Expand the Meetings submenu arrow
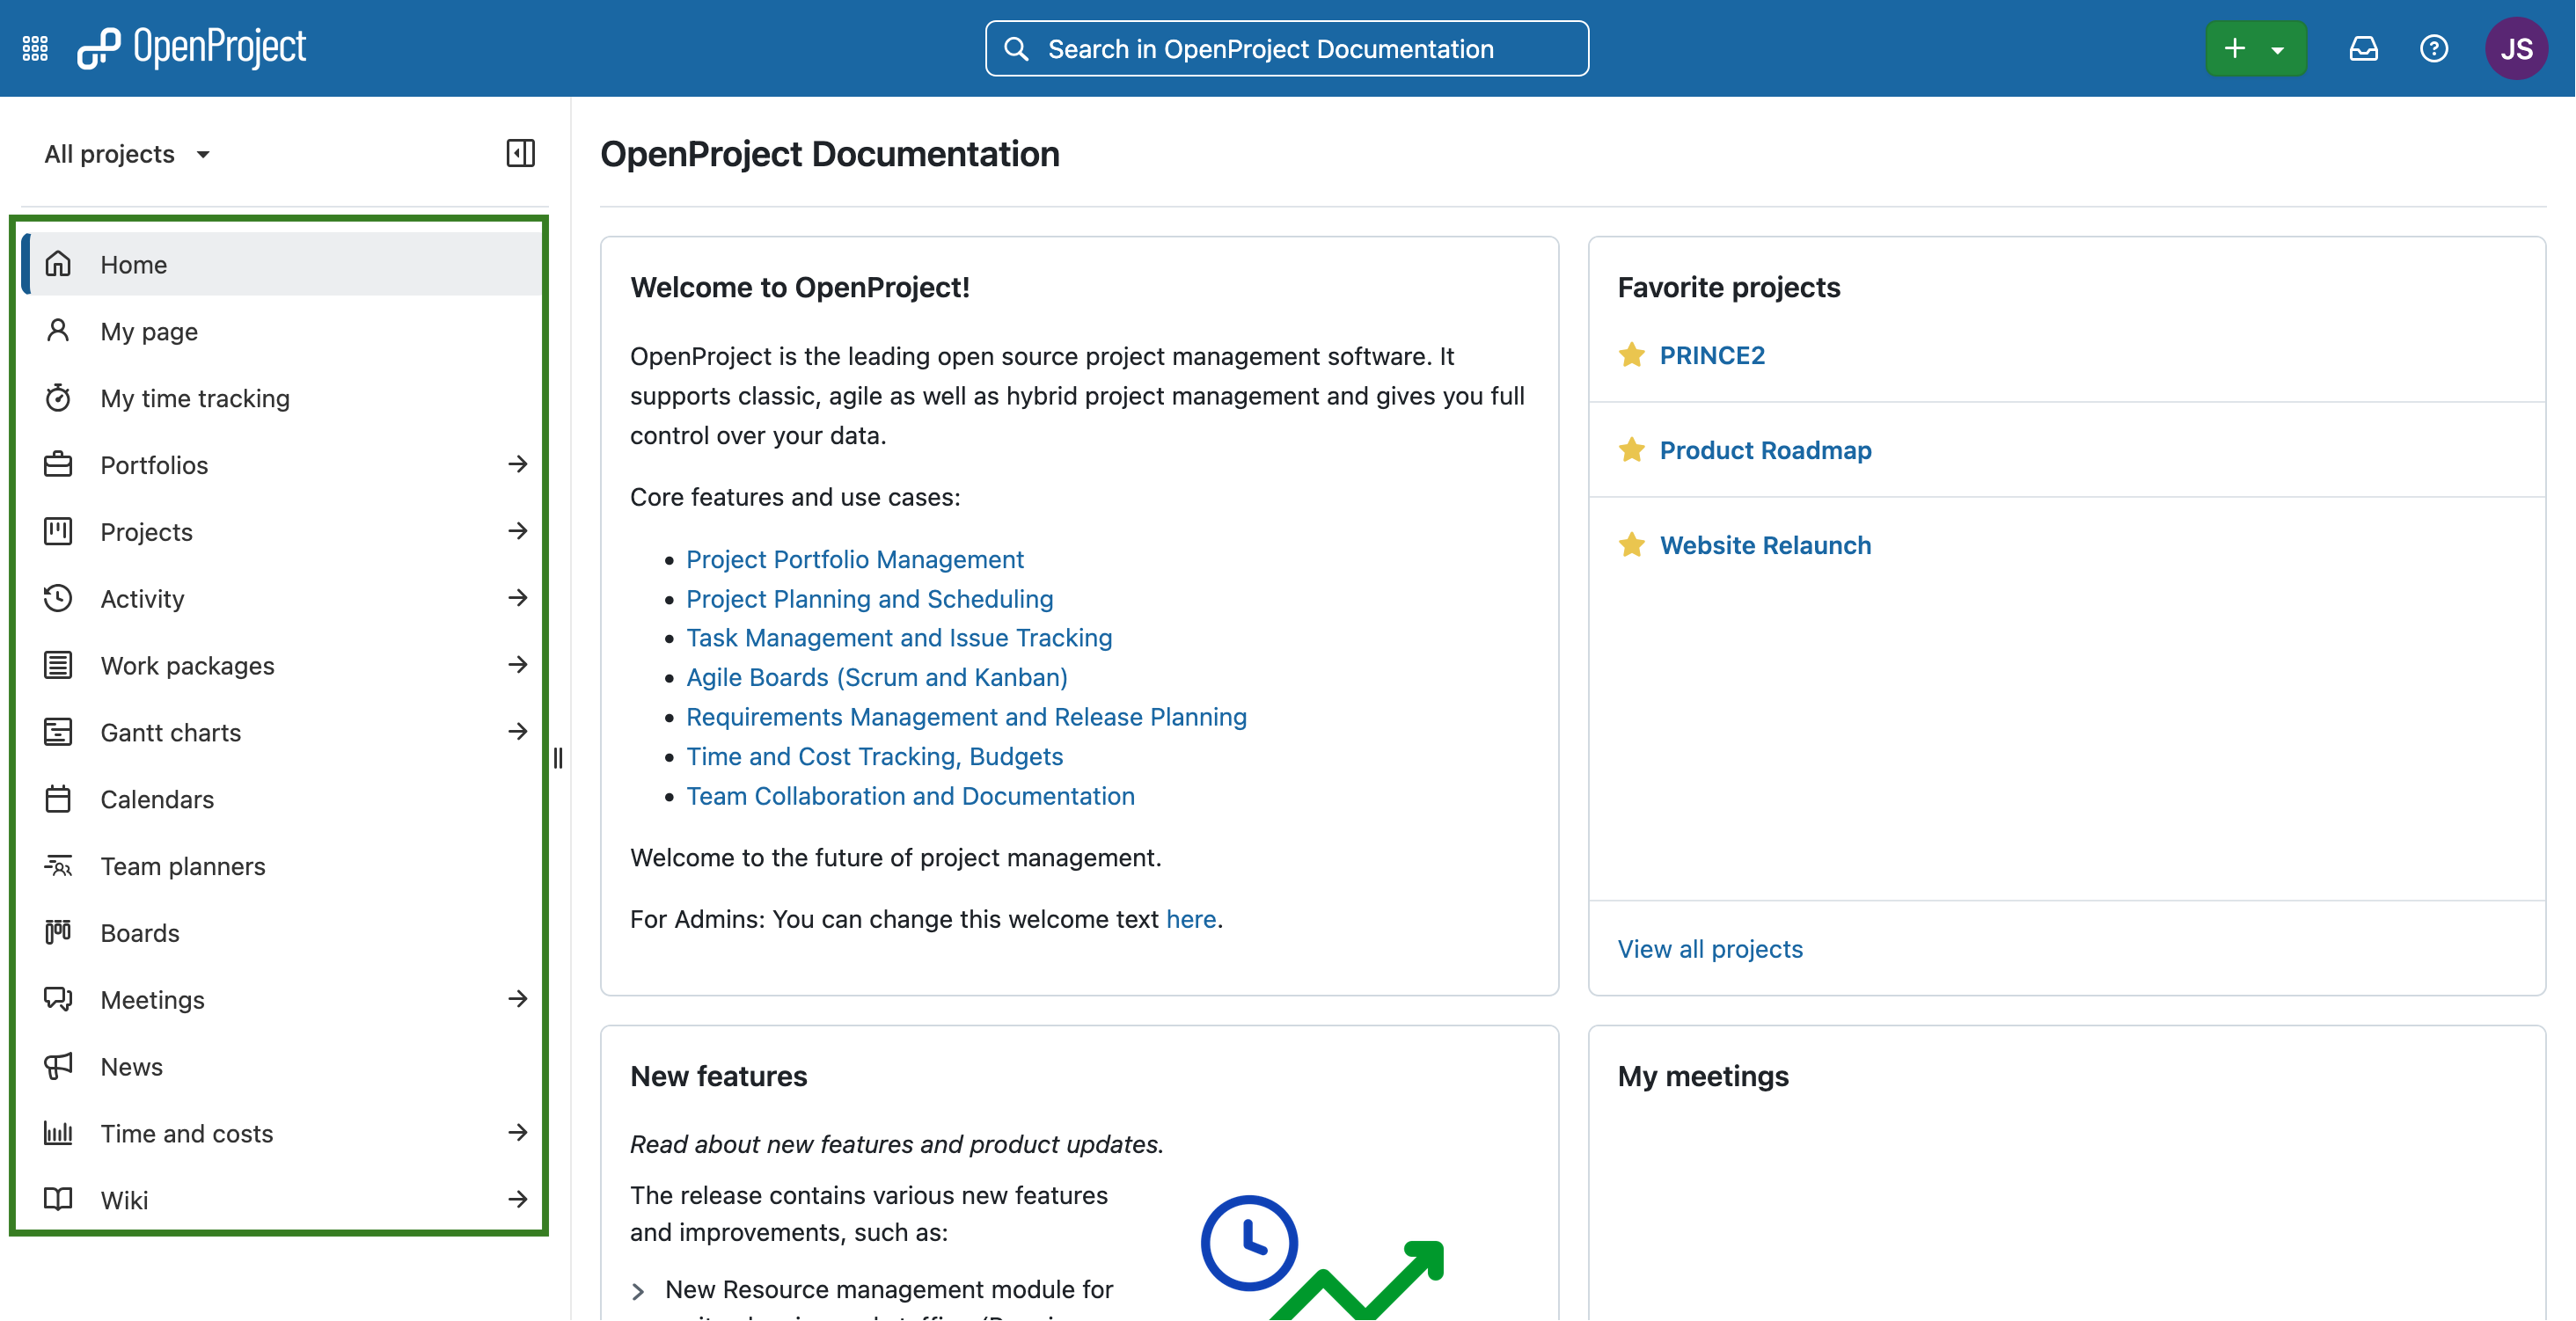Viewport: 2576px width, 1321px height. (517, 999)
